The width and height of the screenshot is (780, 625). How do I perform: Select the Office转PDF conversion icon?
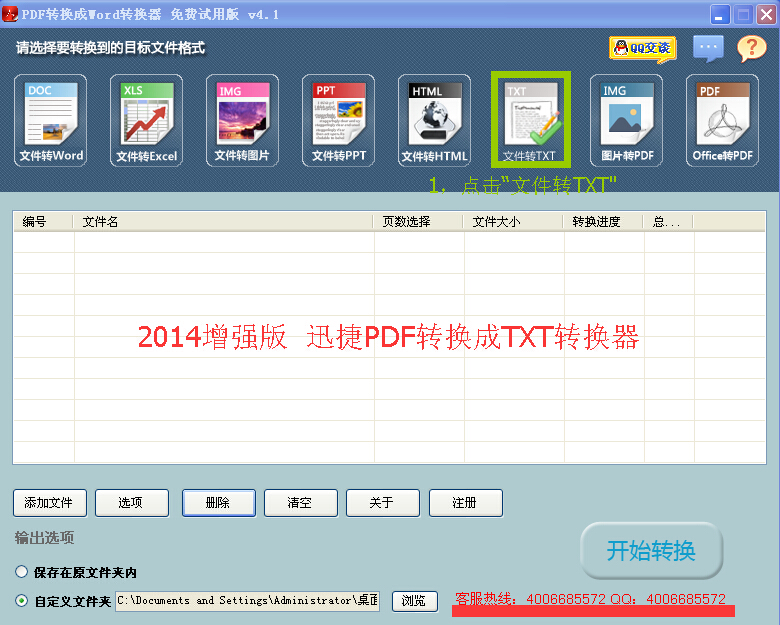(722, 120)
